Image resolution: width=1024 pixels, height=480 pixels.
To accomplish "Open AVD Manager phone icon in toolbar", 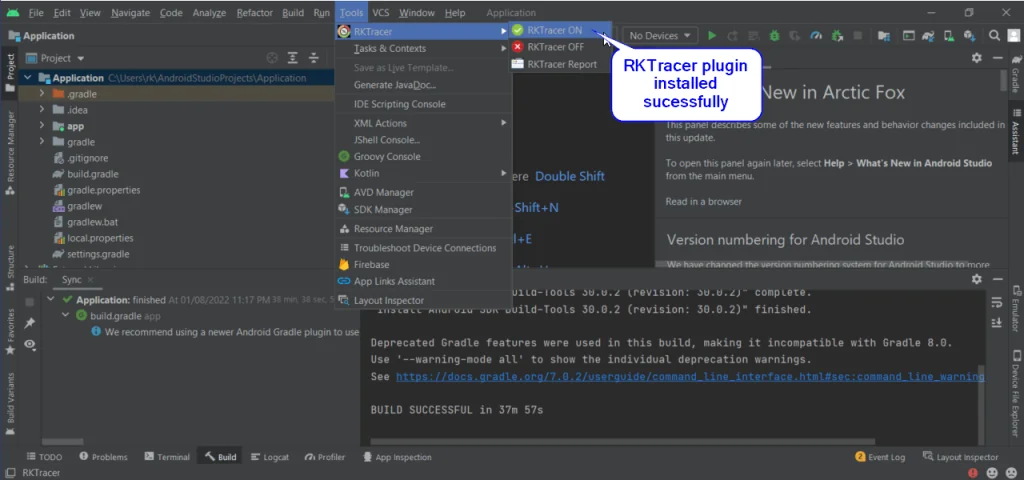I will tap(949, 36).
